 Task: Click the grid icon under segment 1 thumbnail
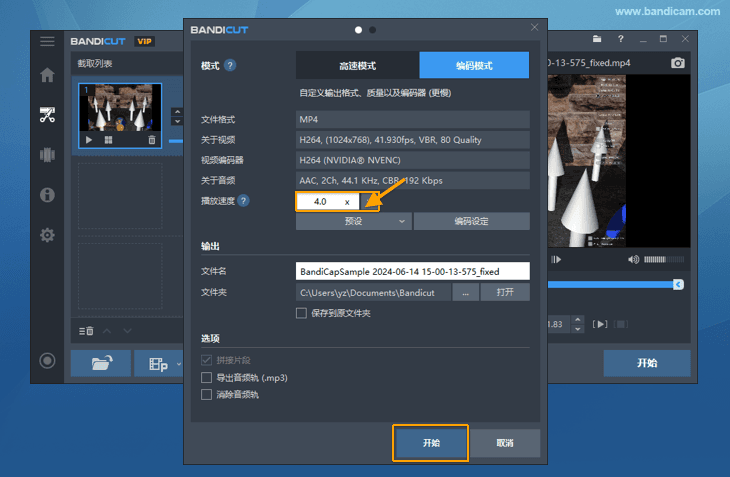(x=108, y=140)
